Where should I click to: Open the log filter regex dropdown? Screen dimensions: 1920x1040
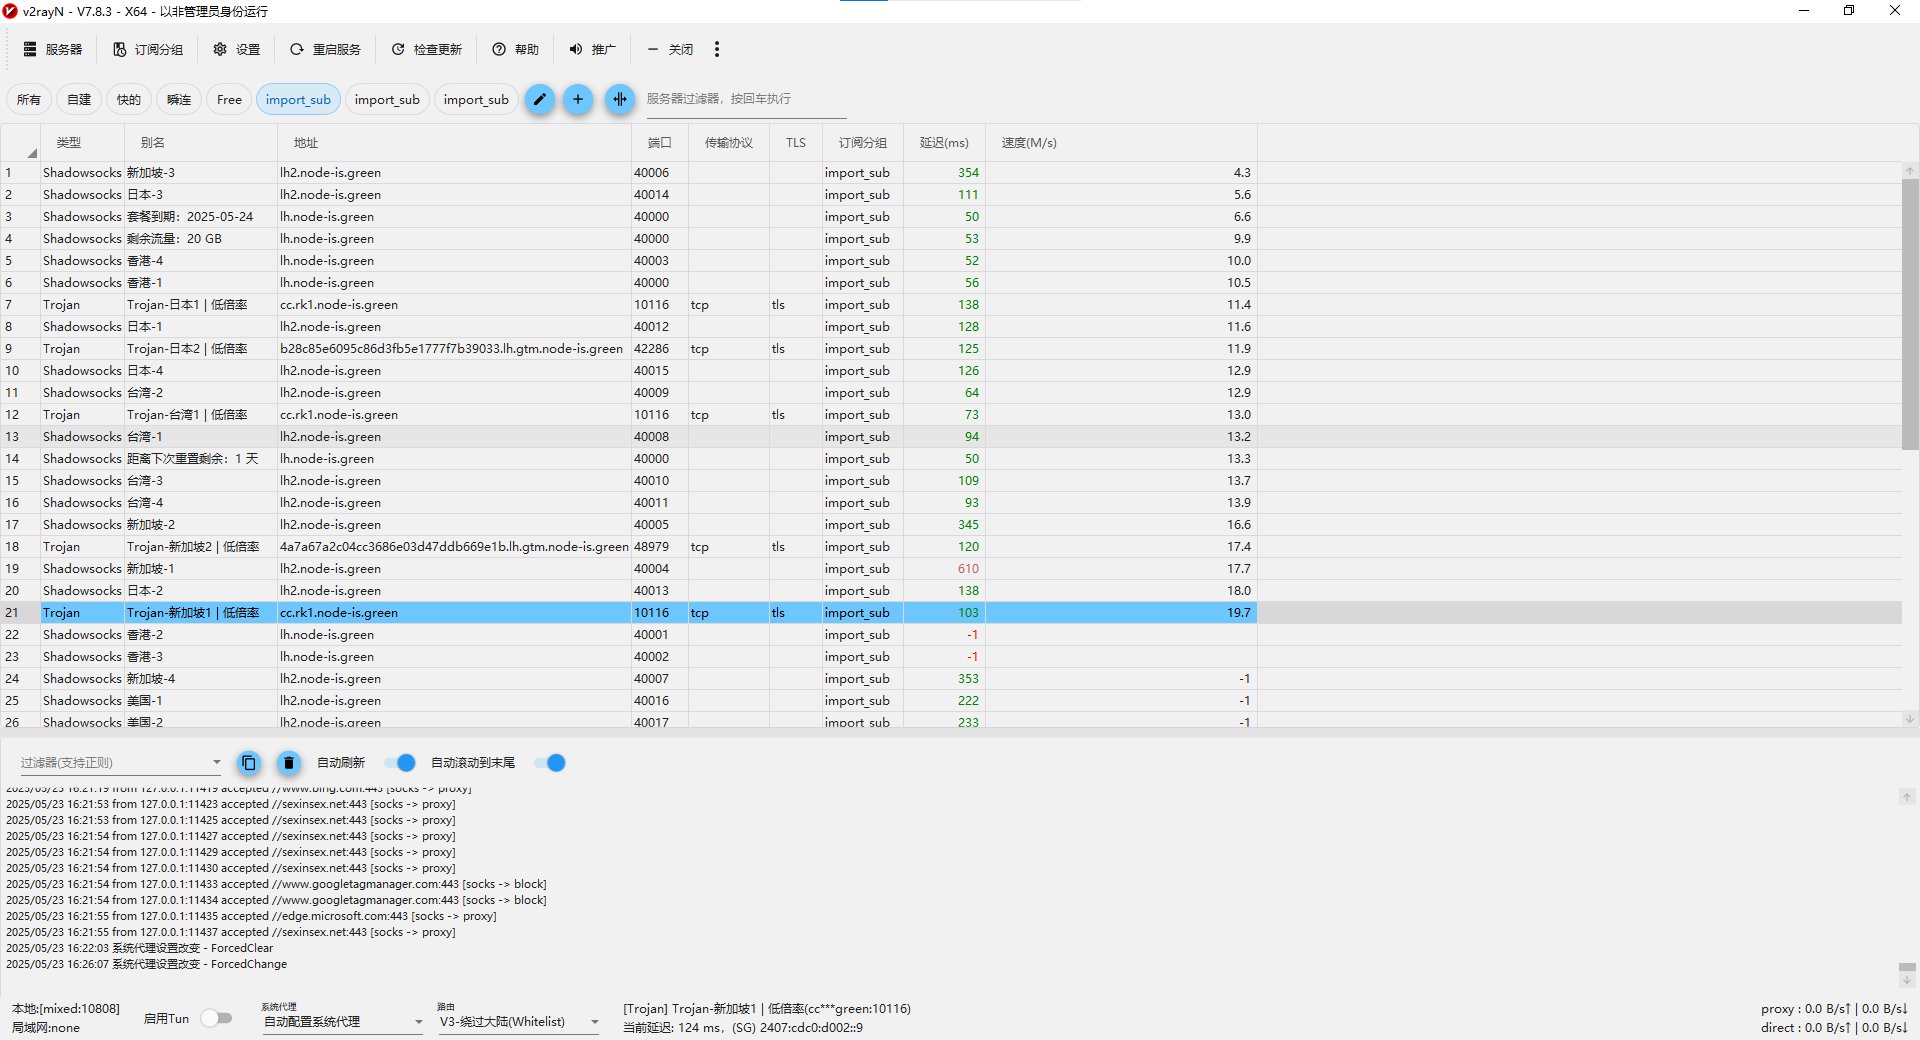click(x=120, y=762)
